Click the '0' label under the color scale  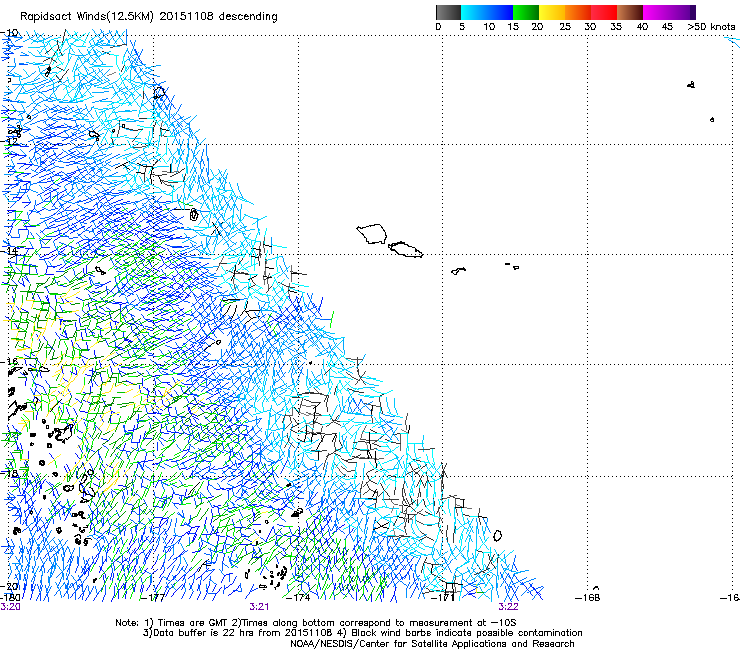438,27
